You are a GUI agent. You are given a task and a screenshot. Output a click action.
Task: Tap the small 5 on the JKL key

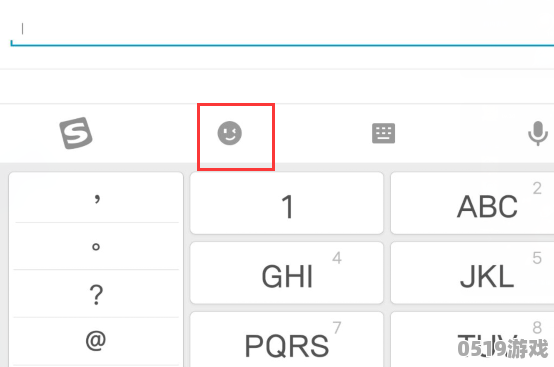[x=537, y=258]
